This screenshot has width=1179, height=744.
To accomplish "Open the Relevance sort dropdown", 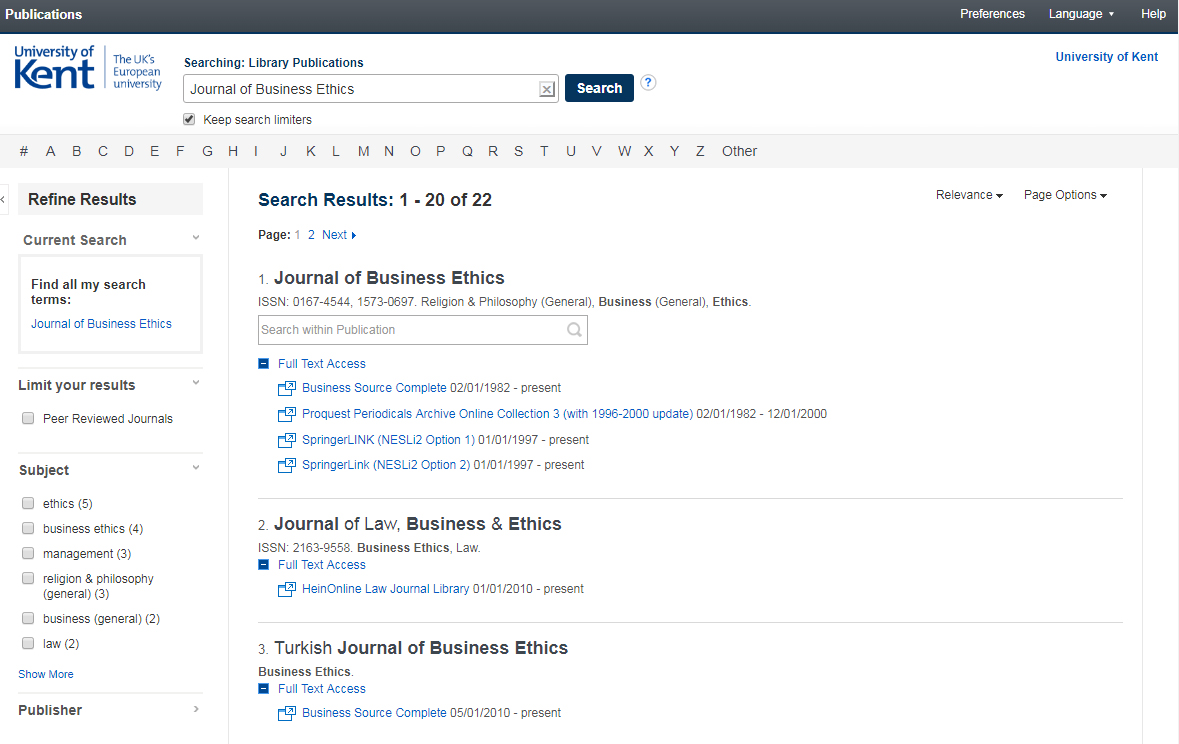I will [968, 195].
